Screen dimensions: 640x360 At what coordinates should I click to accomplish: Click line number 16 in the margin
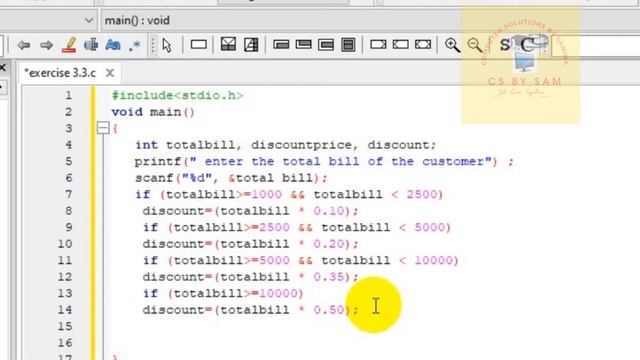point(64,343)
